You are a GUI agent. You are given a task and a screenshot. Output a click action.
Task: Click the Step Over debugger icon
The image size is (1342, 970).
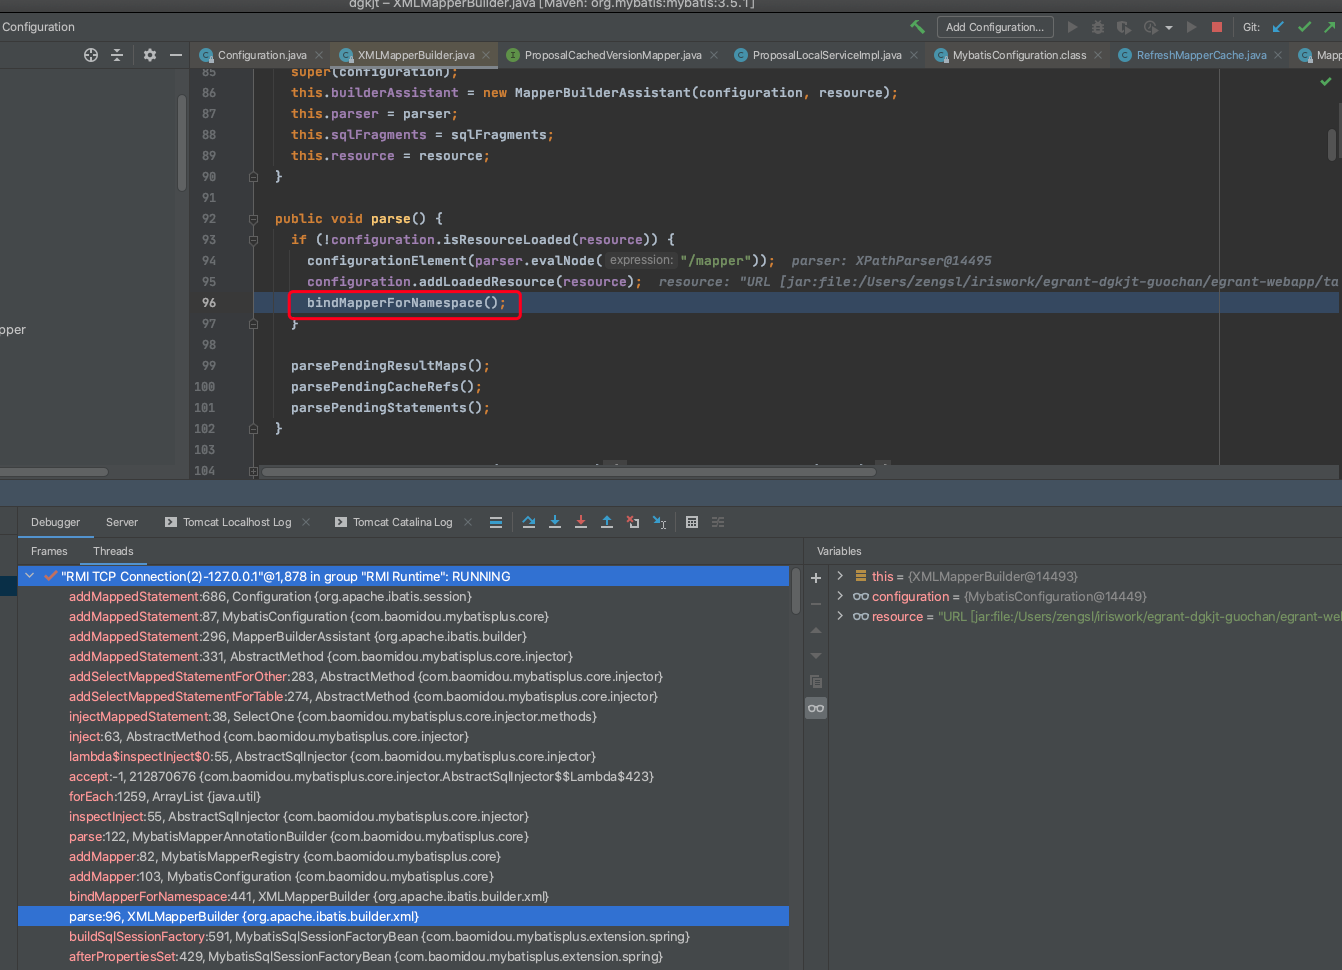click(x=529, y=522)
